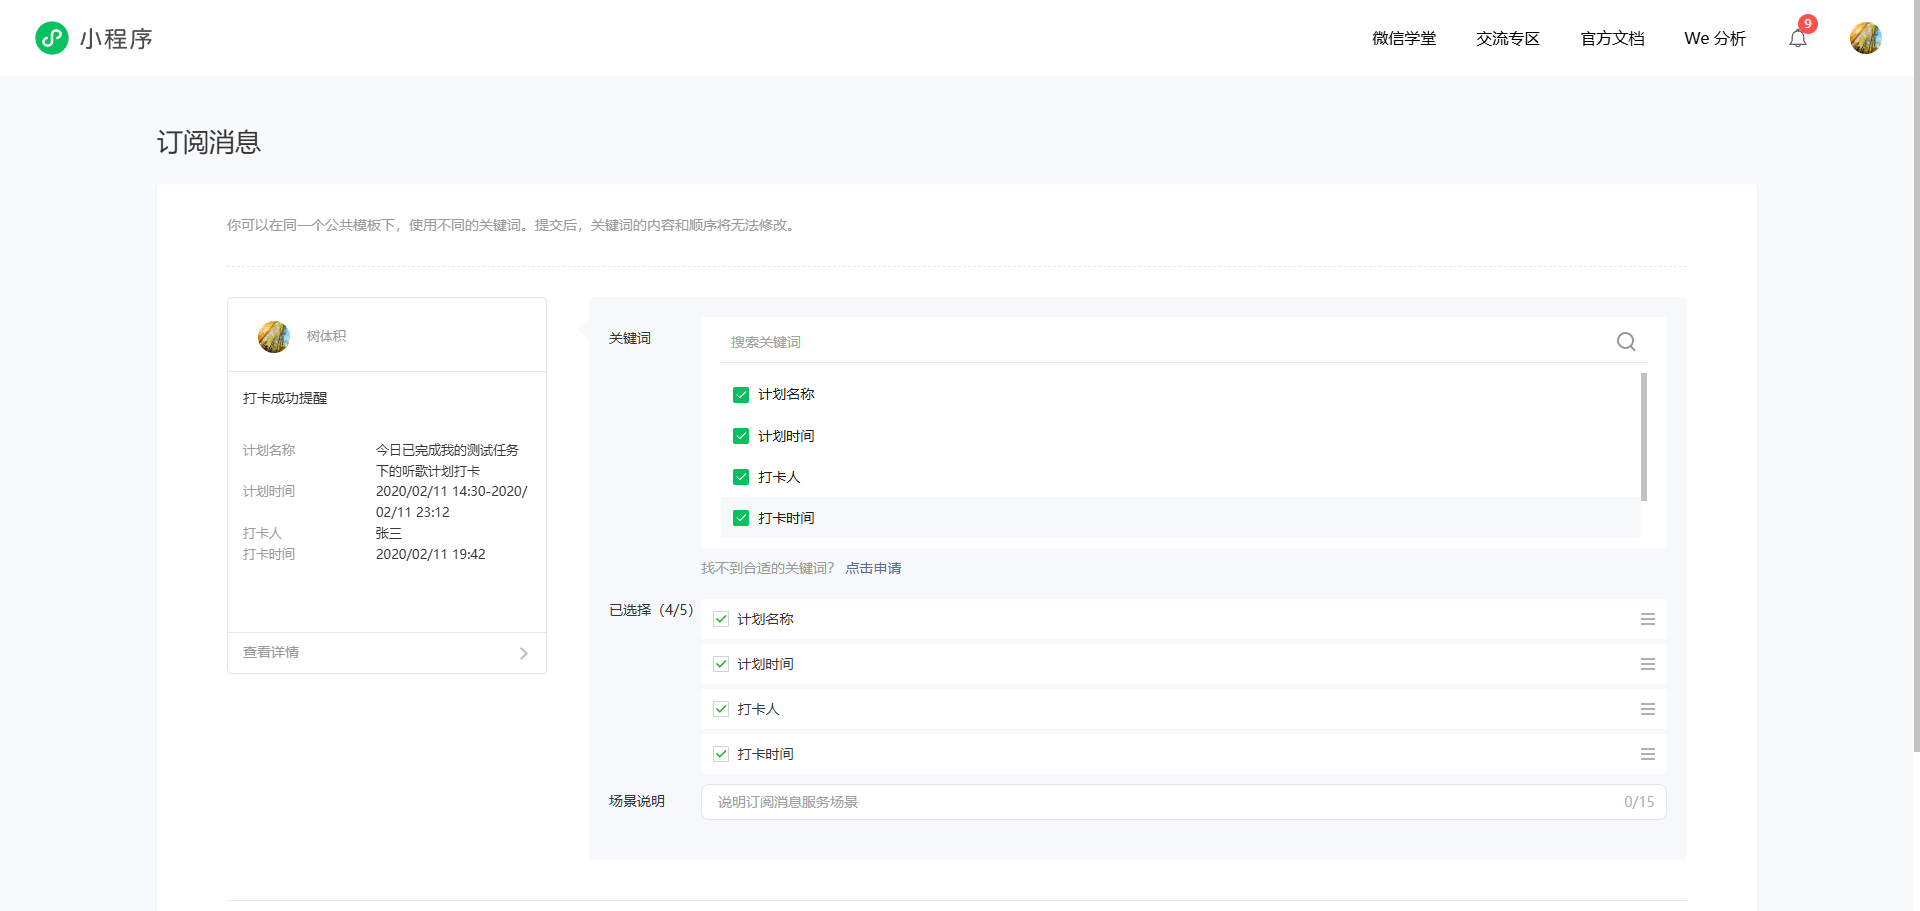Open 交流专区 in the top navigation

[1508, 38]
